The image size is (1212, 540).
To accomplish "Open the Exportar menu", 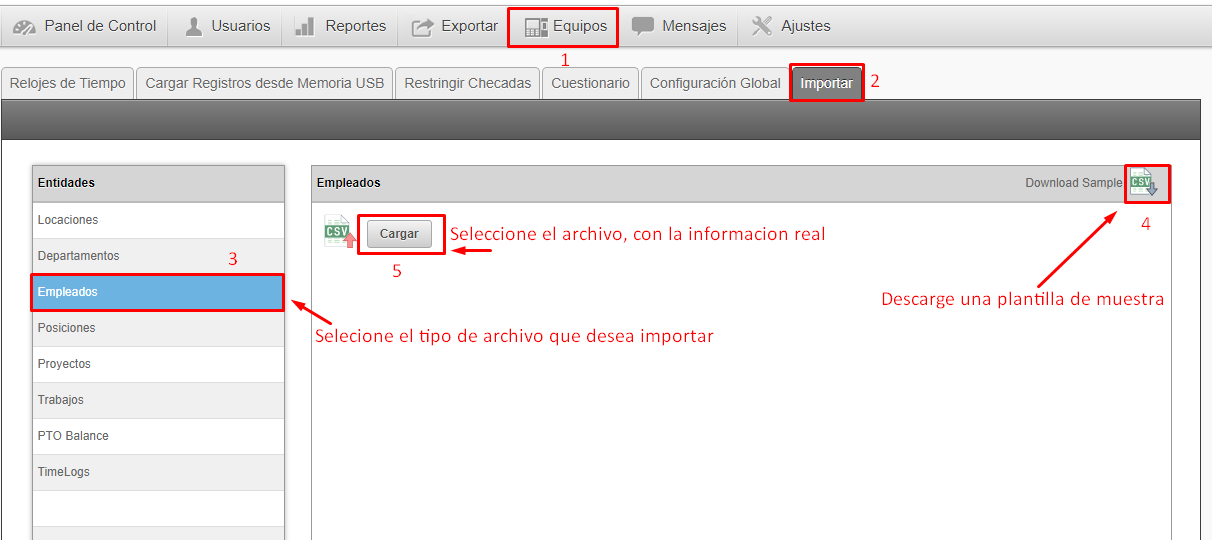I will click(455, 26).
